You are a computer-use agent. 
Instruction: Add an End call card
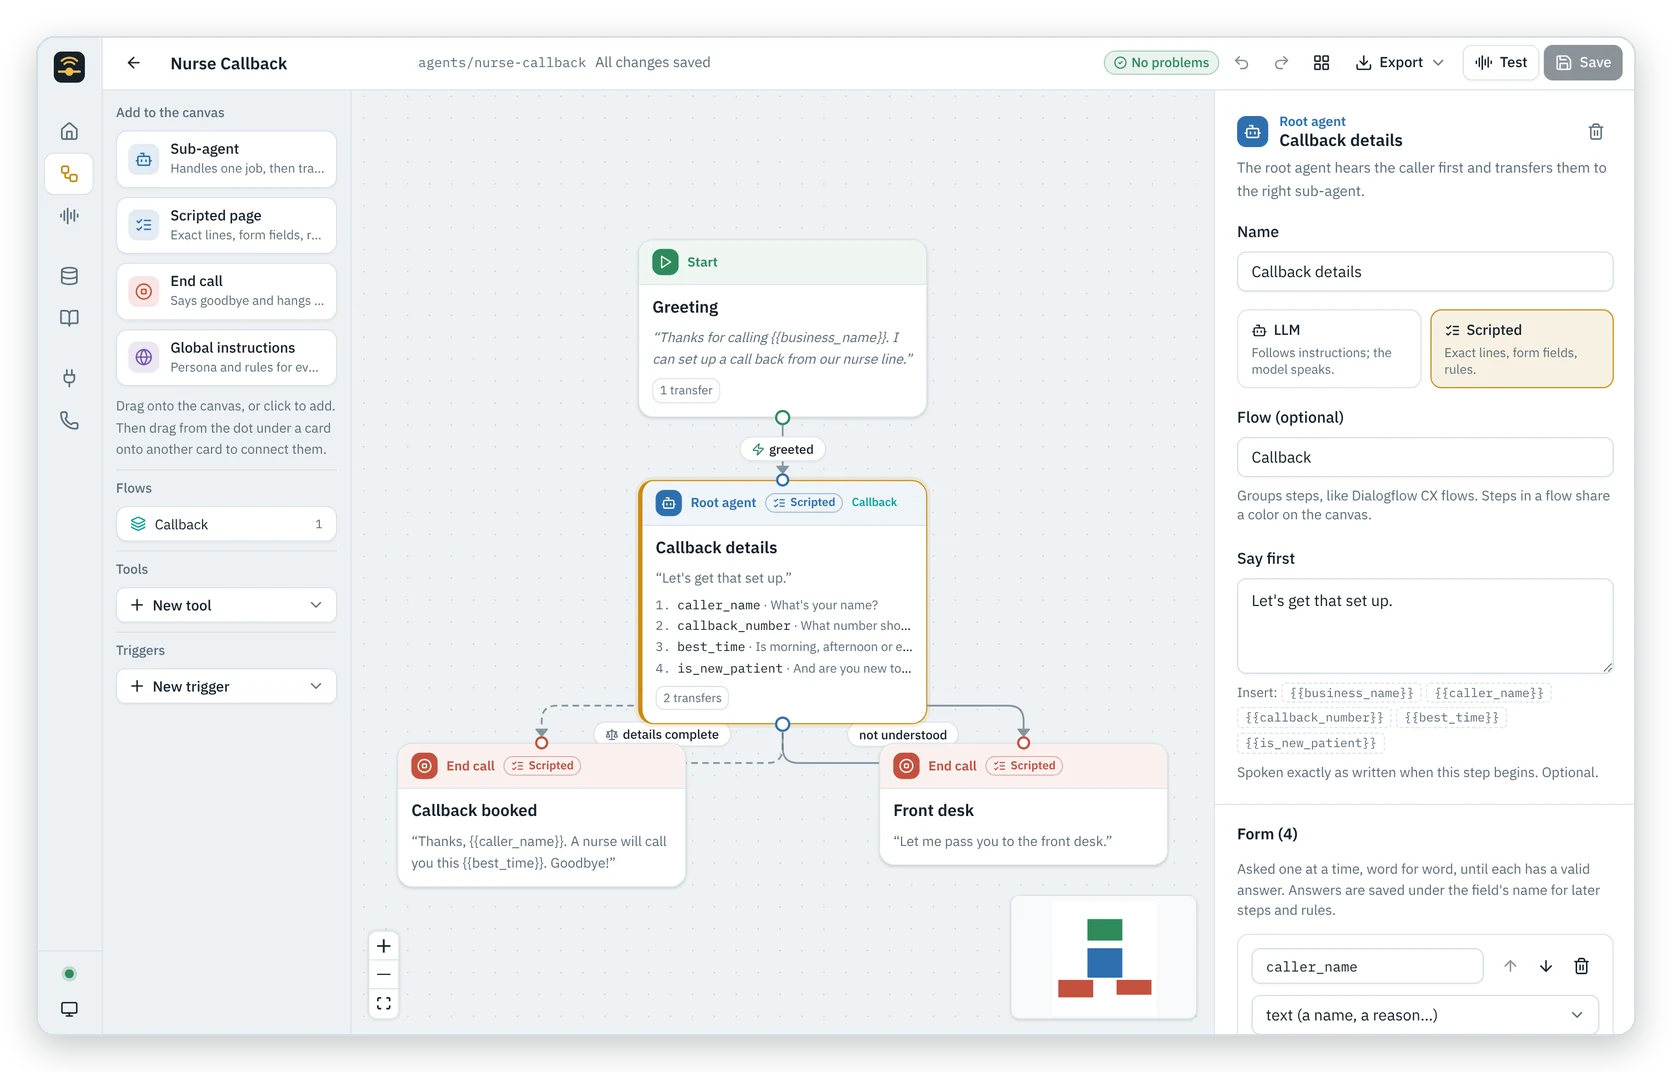pos(226,291)
